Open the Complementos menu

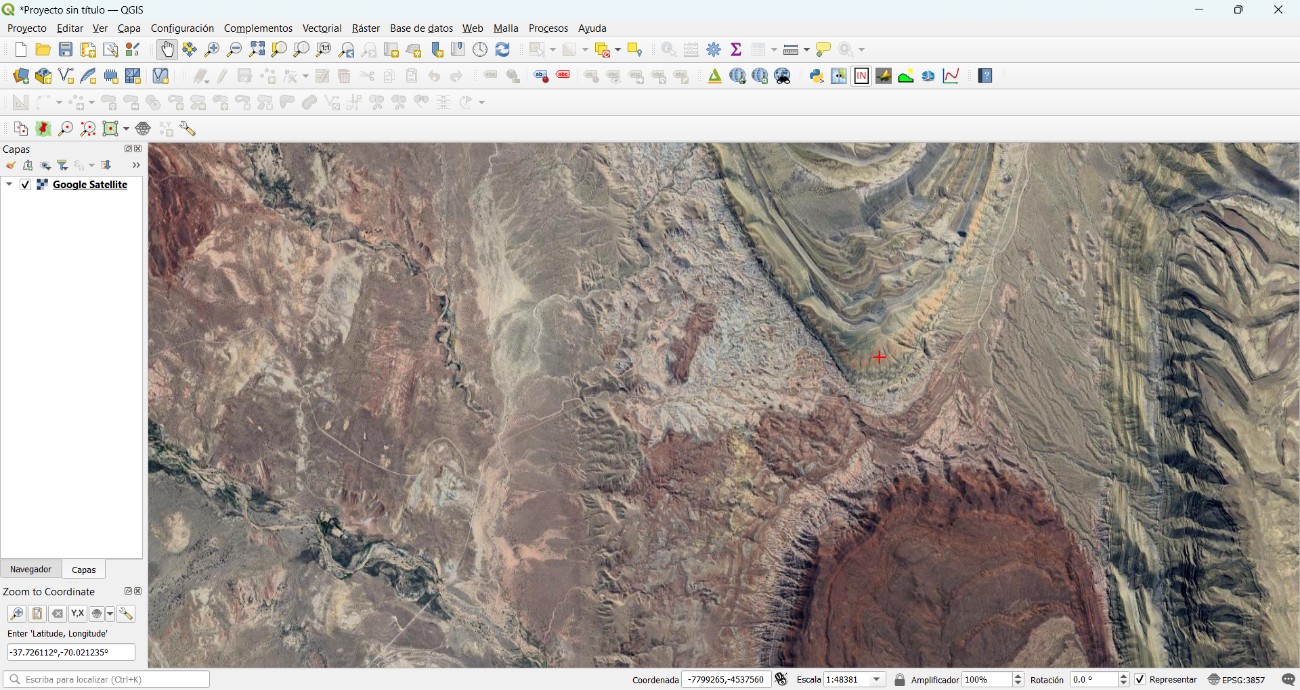258,28
